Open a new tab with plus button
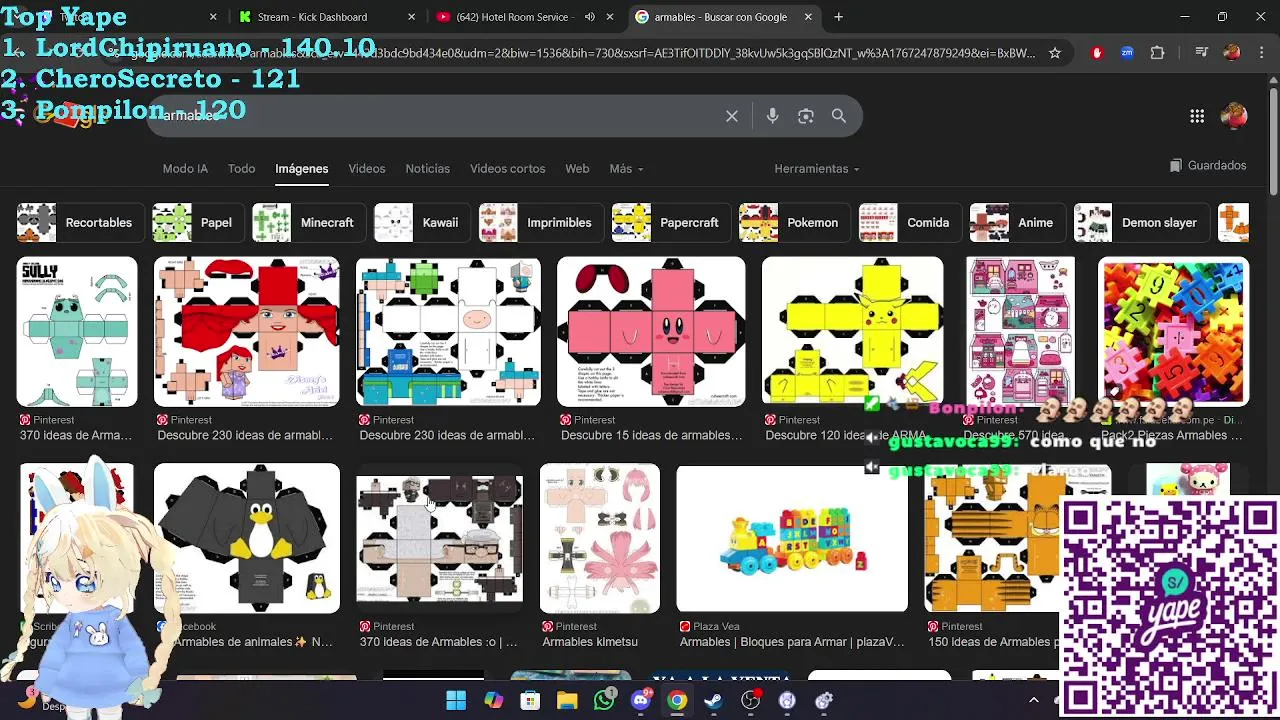The image size is (1280, 720). point(838,17)
